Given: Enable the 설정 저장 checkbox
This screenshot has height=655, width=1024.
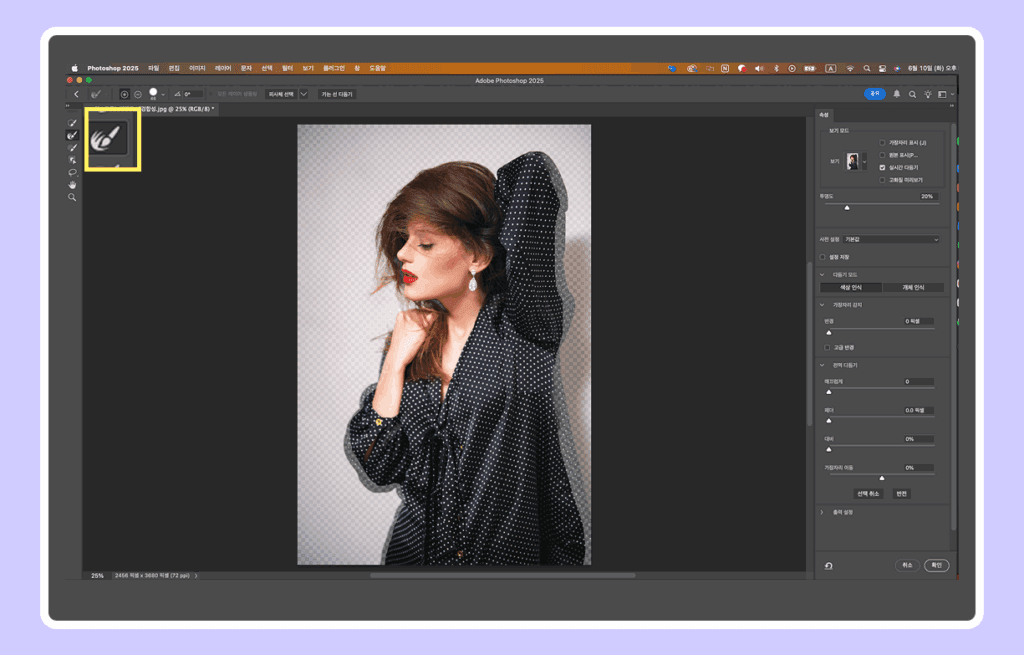Looking at the screenshot, I should tap(823, 257).
